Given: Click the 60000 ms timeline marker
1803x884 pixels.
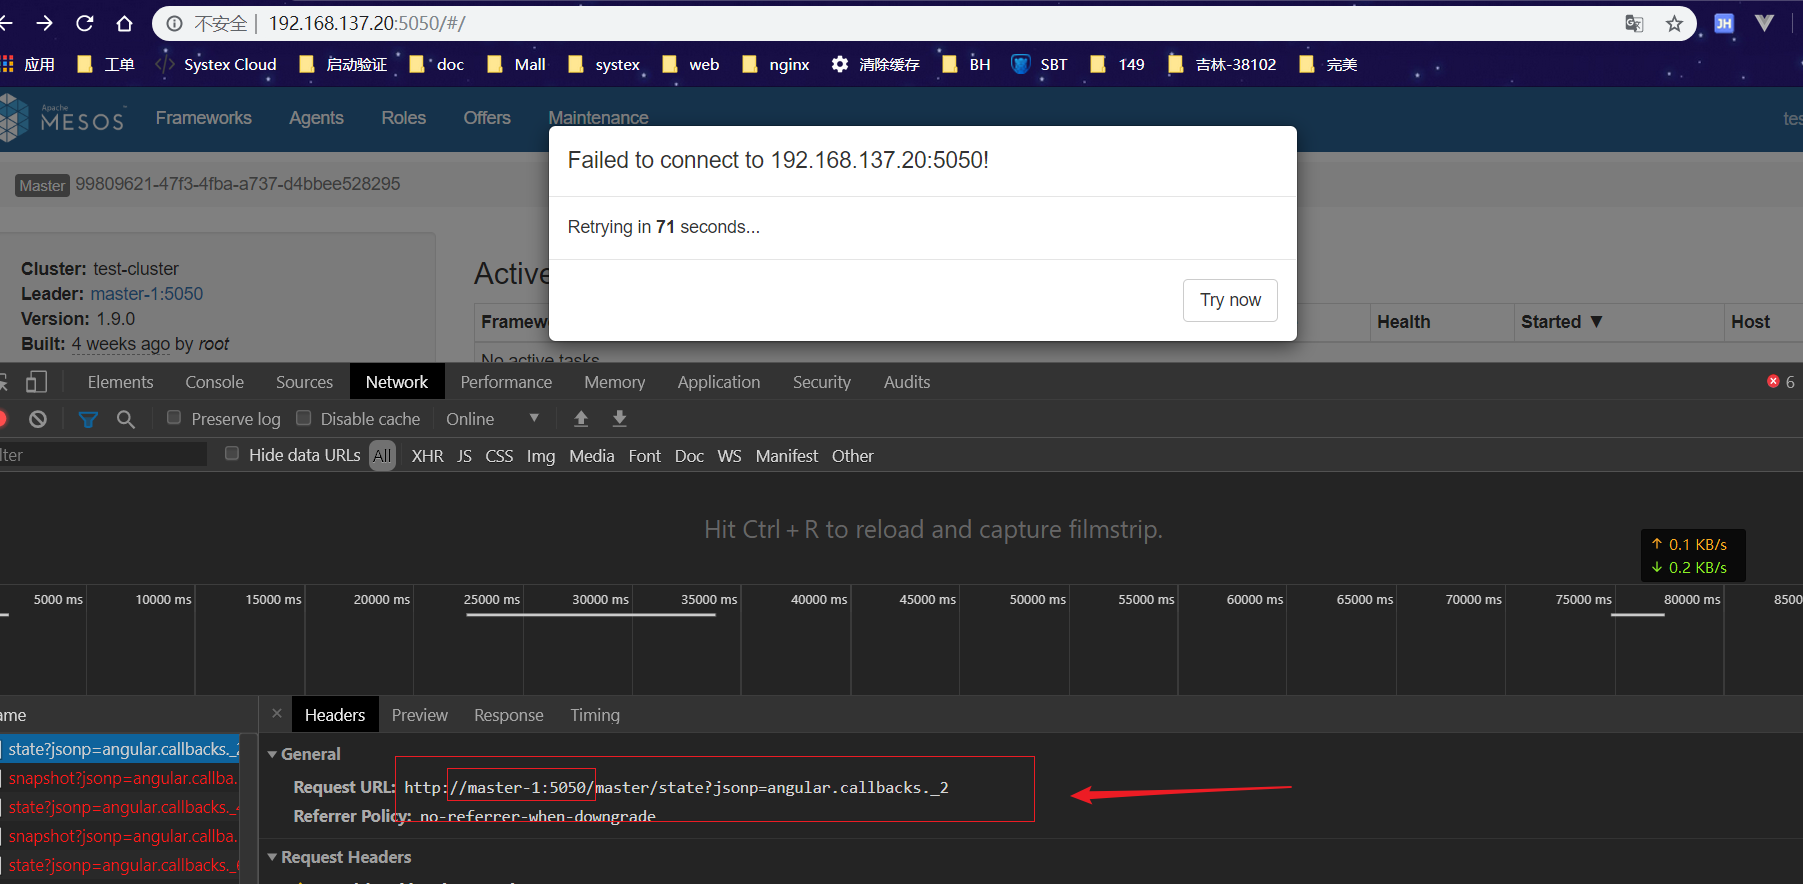Looking at the screenshot, I should coord(1255,599).
